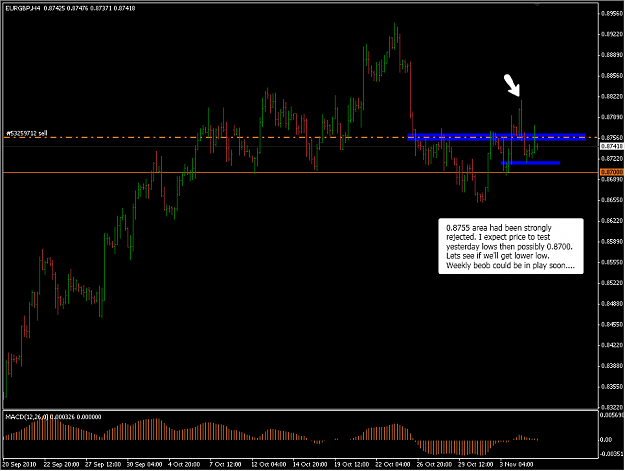Click the 0.88560 price axis label
625x471 pixels.
(x=612, y=76)
